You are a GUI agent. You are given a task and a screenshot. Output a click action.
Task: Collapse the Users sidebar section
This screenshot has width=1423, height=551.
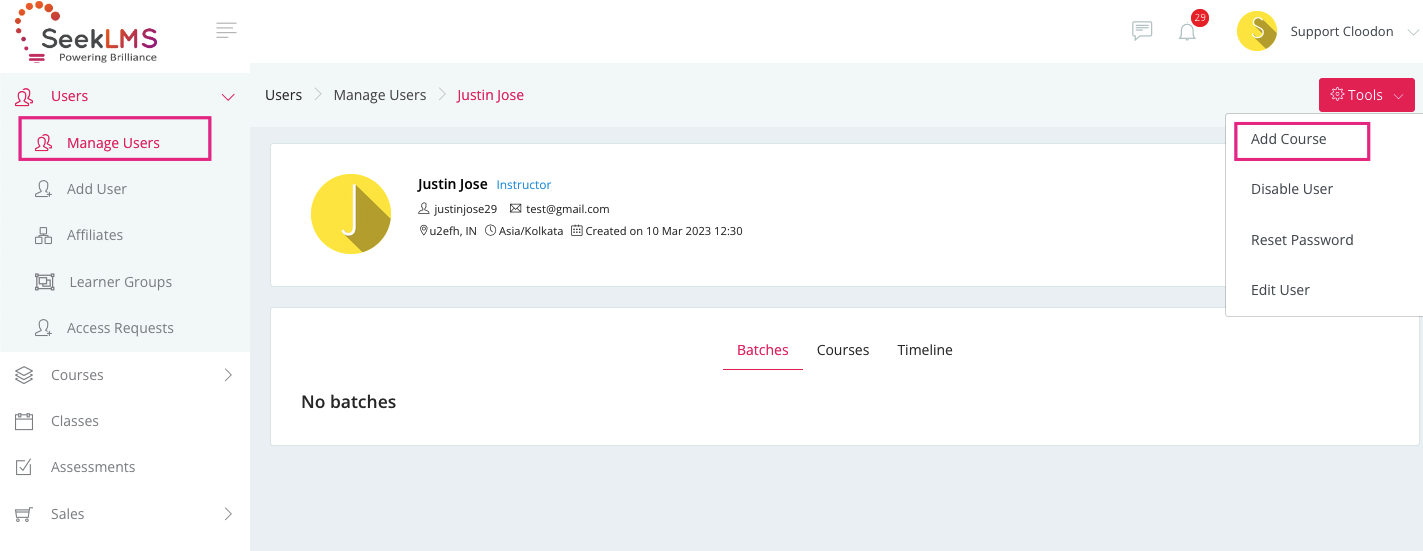coord(227,97)
